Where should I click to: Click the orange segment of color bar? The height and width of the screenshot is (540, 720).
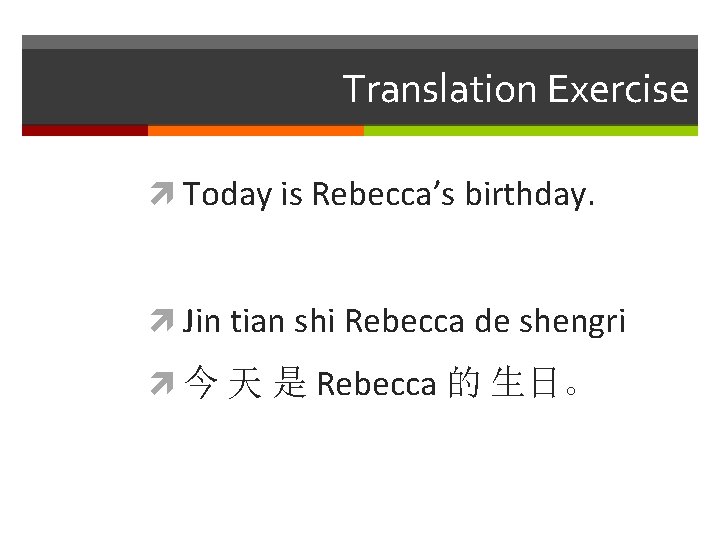256,130
